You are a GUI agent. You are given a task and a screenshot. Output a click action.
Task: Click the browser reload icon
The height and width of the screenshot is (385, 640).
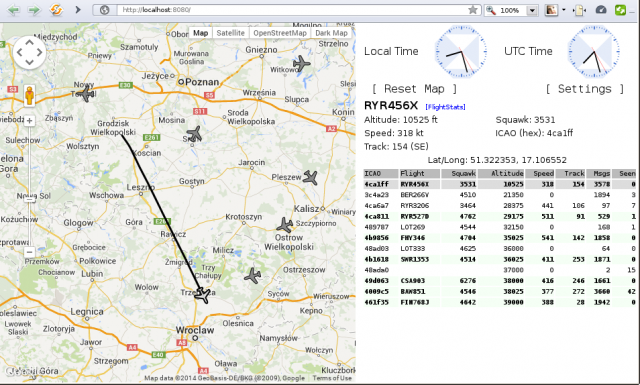[x=56, y=9]
